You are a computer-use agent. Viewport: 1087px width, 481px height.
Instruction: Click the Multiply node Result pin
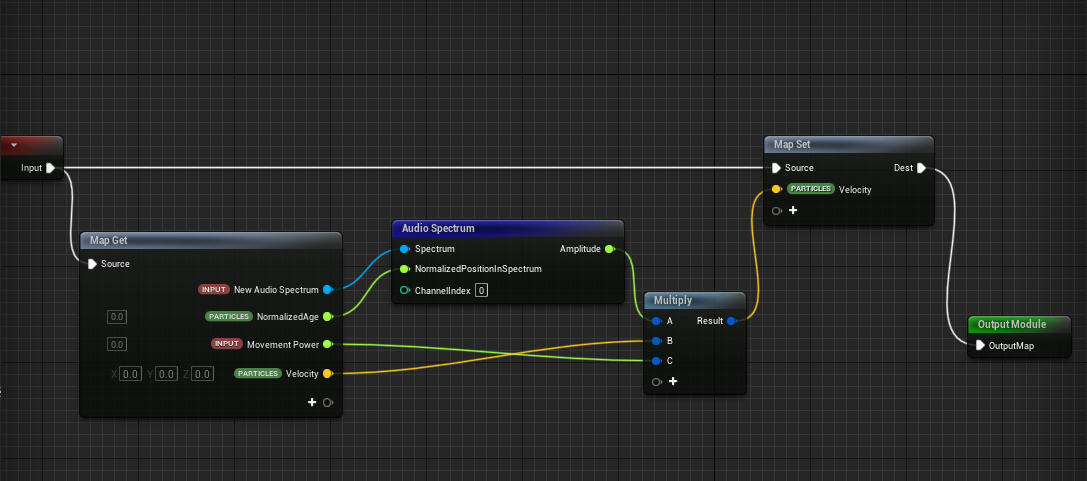pyautogui.click(x=731, y=321)
